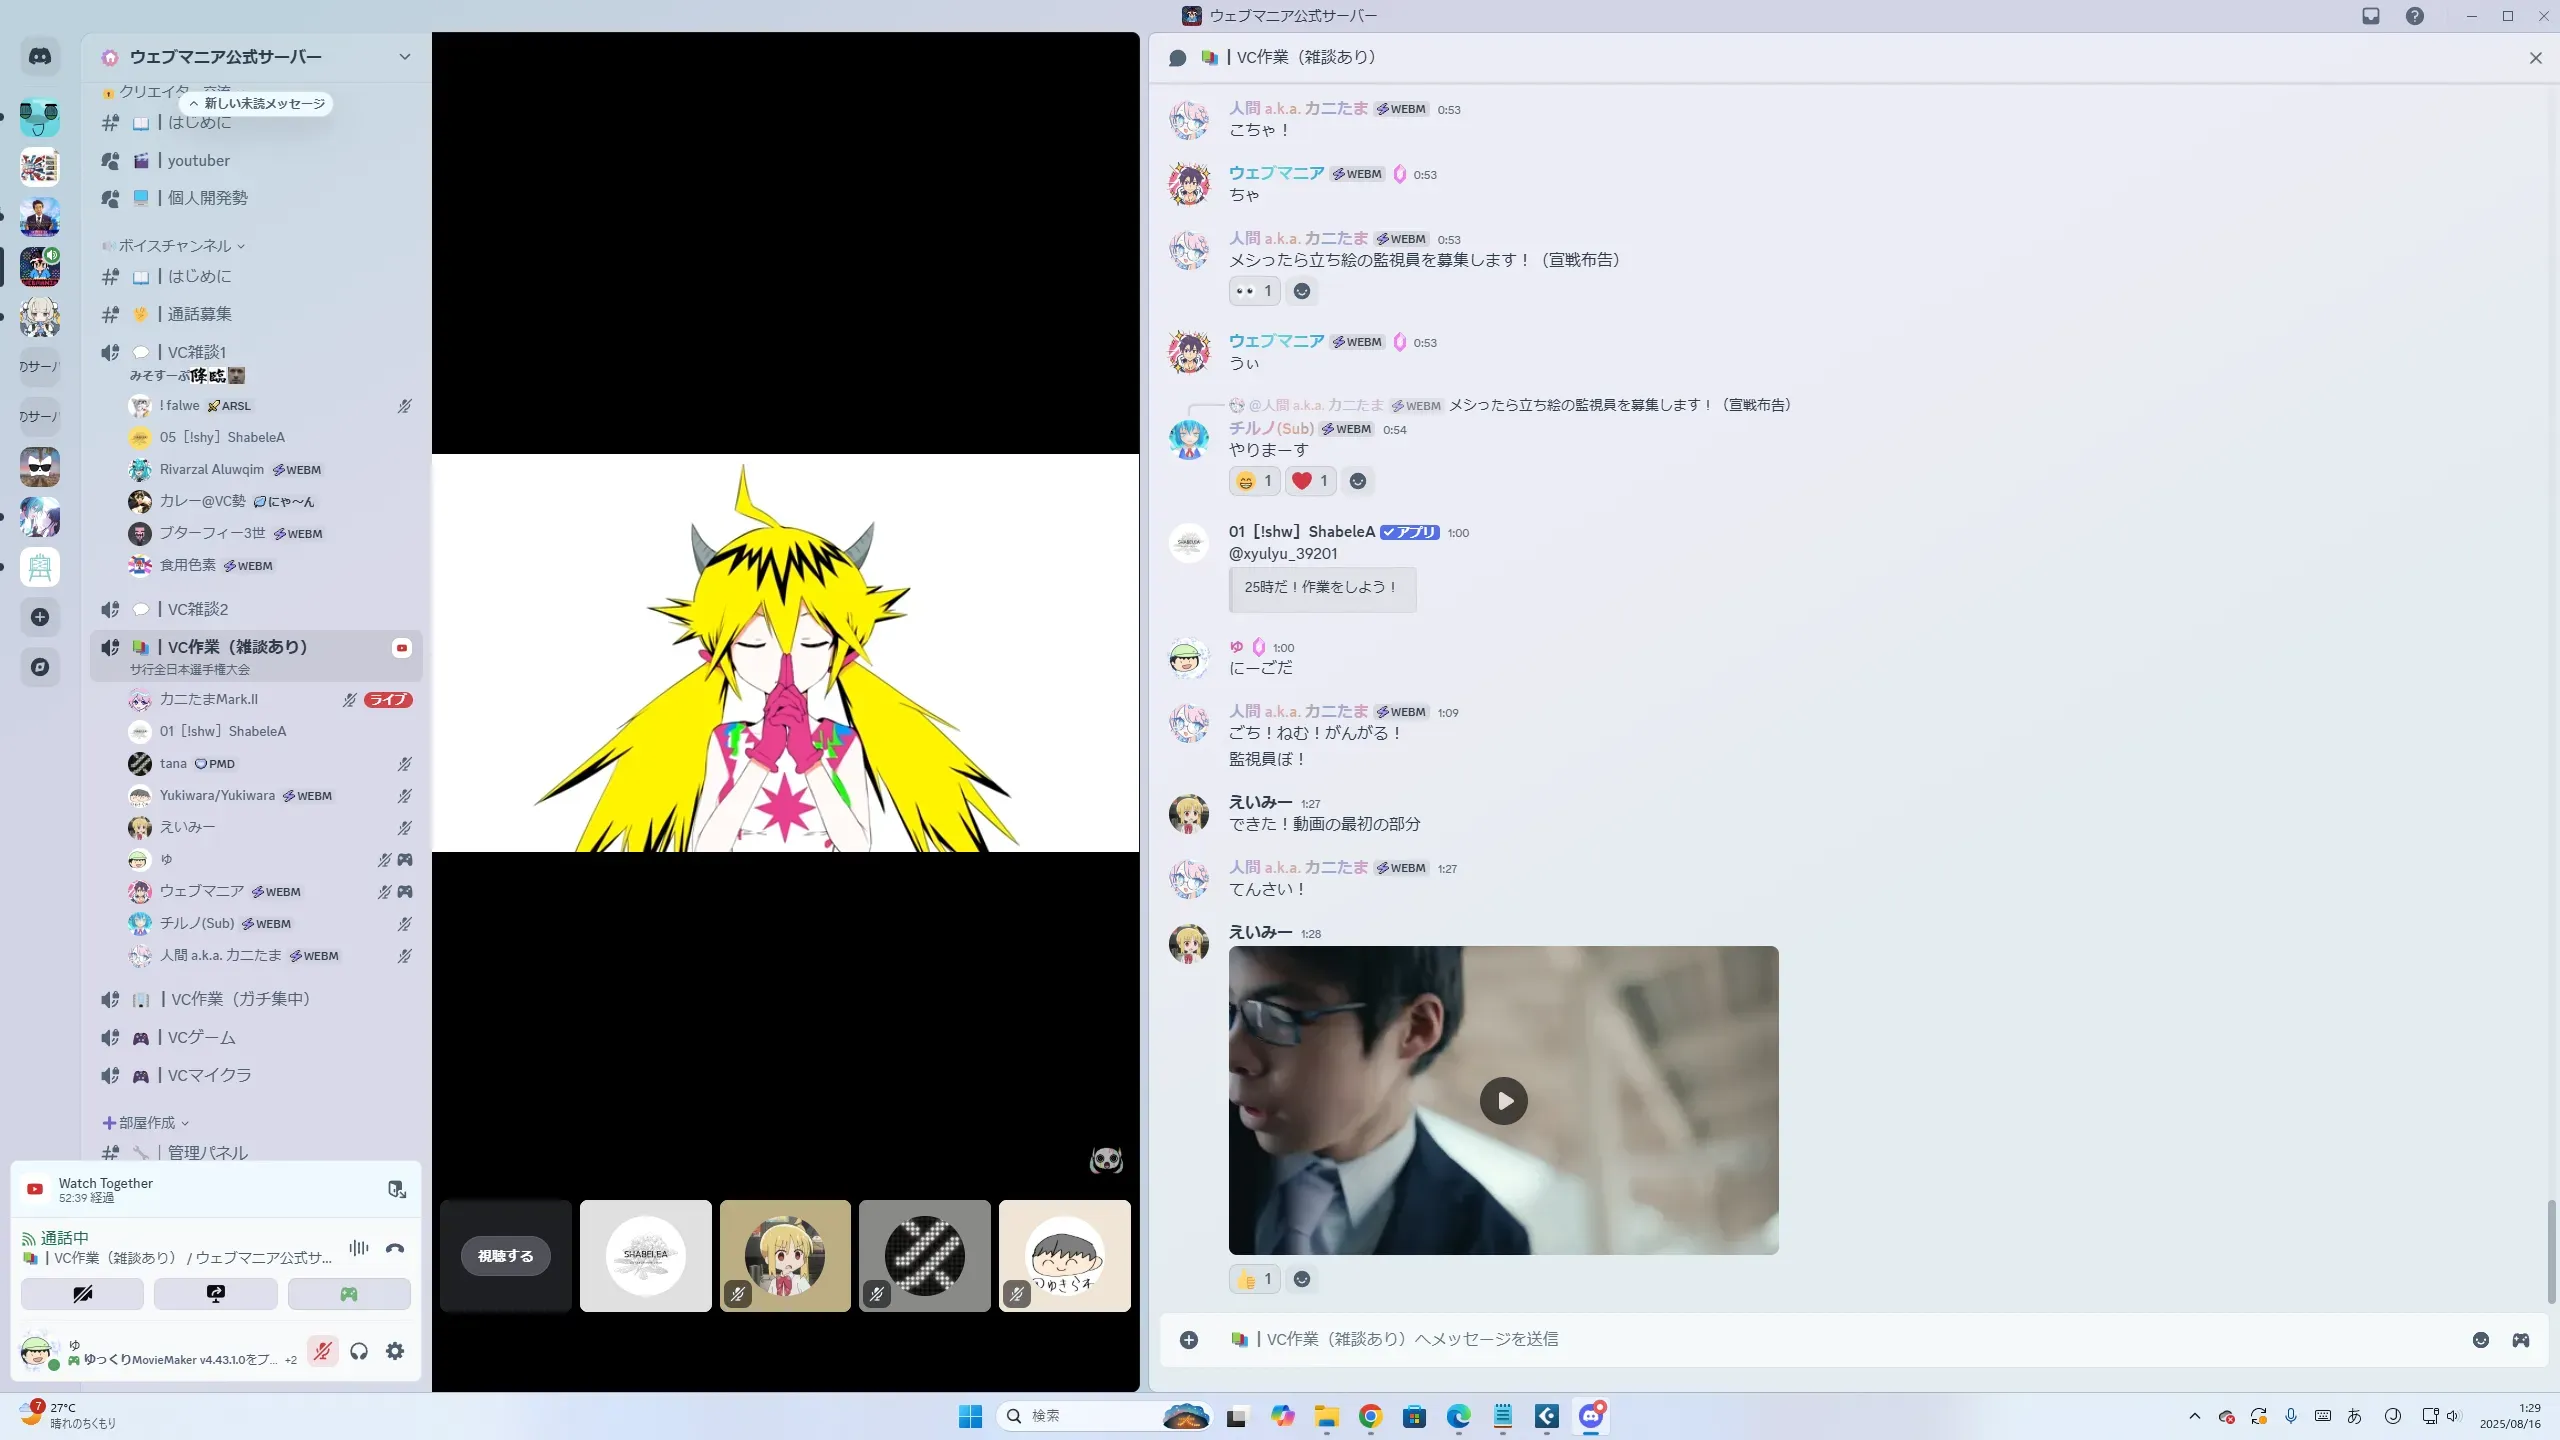Toggle headphone deafen in user panel
Viewport: 2560px width, 1440px height.
pyautogui.click(x=359, y=1351)
